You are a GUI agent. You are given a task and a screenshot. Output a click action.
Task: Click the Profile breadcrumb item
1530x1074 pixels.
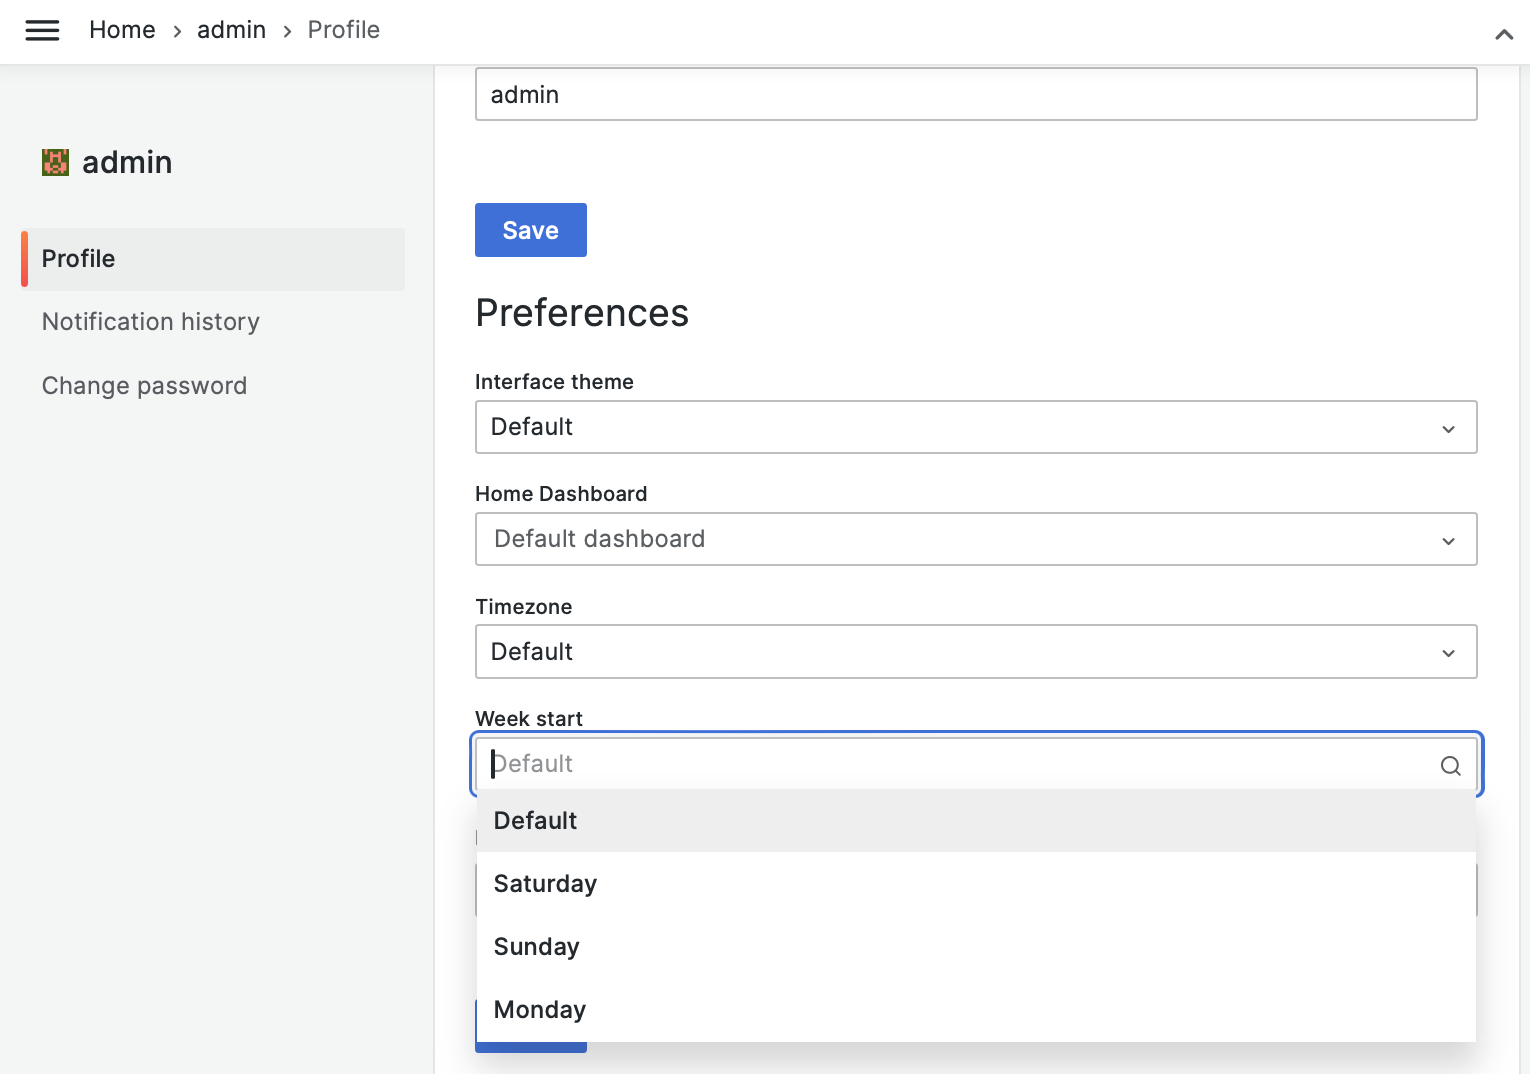tap(343, 30)
